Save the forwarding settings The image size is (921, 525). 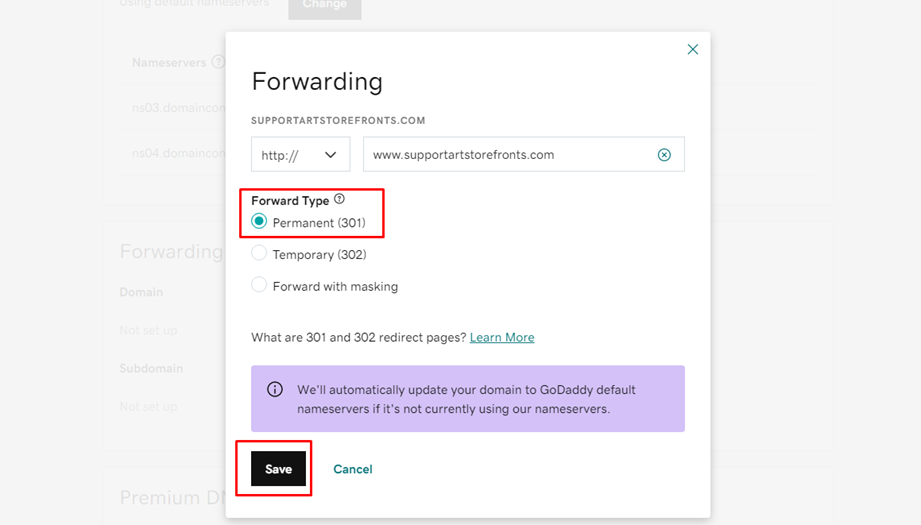(278, 469)
